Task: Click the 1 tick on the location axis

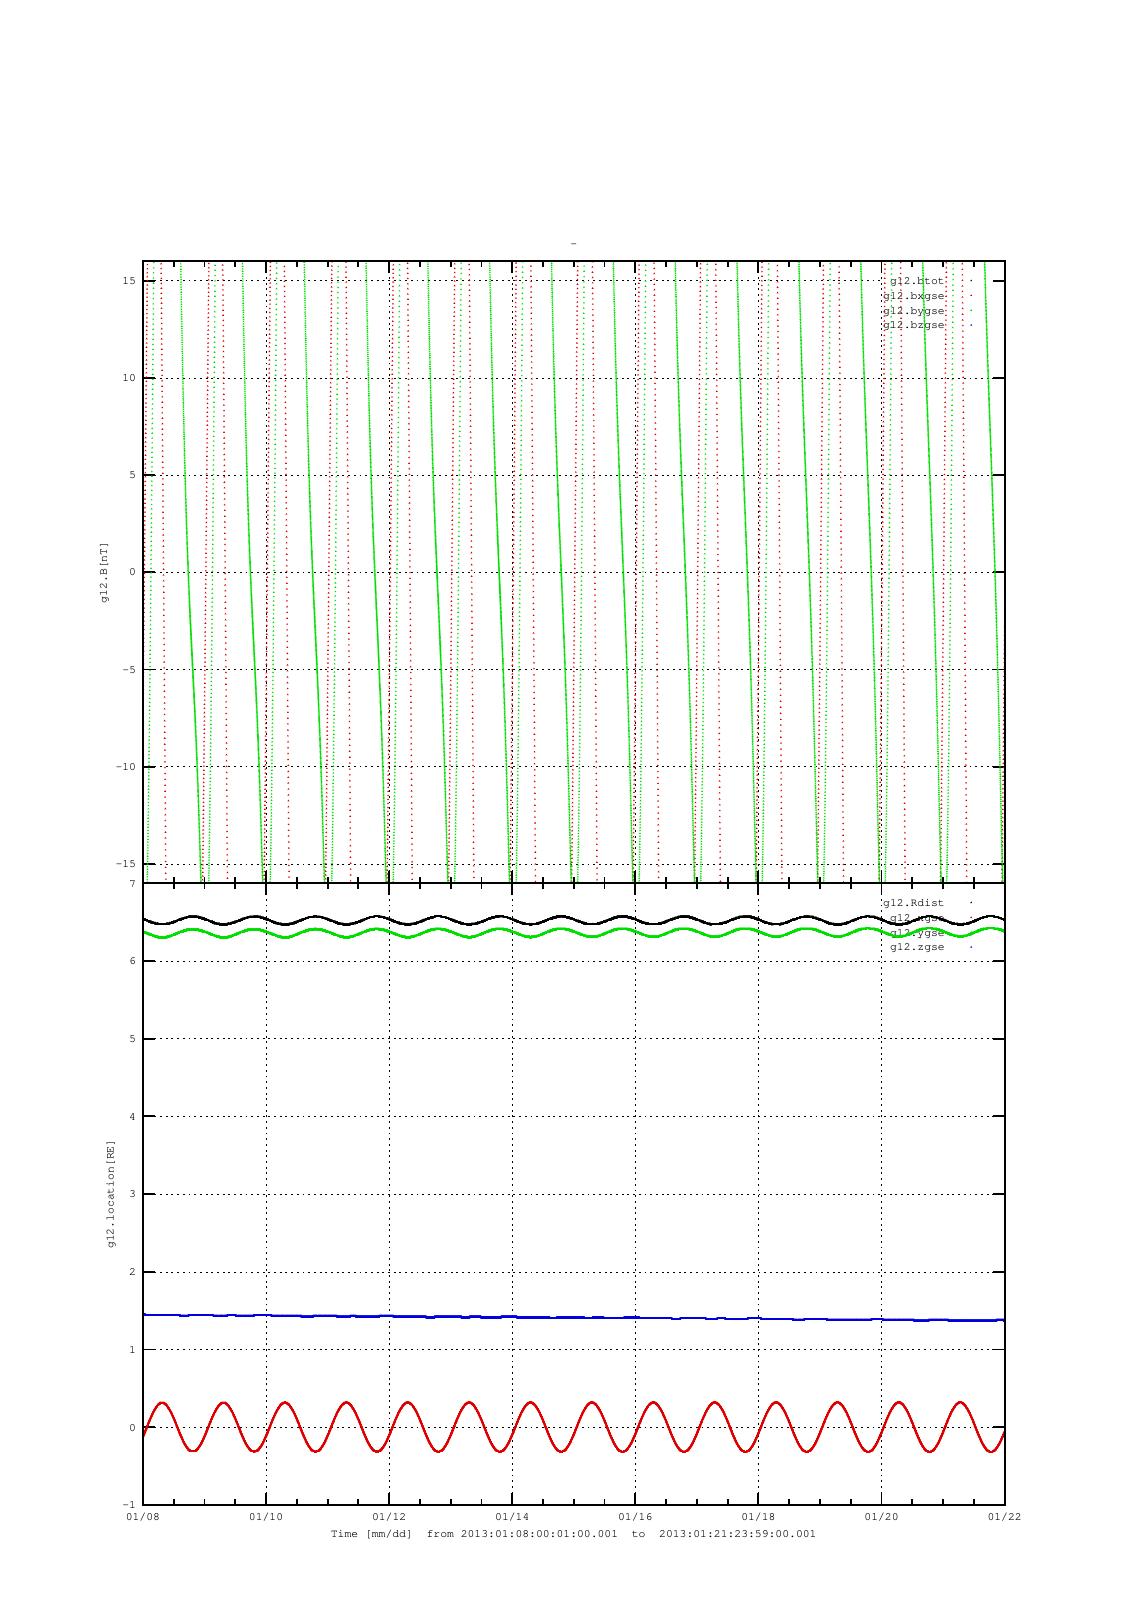Action: tap(132, 1350)
